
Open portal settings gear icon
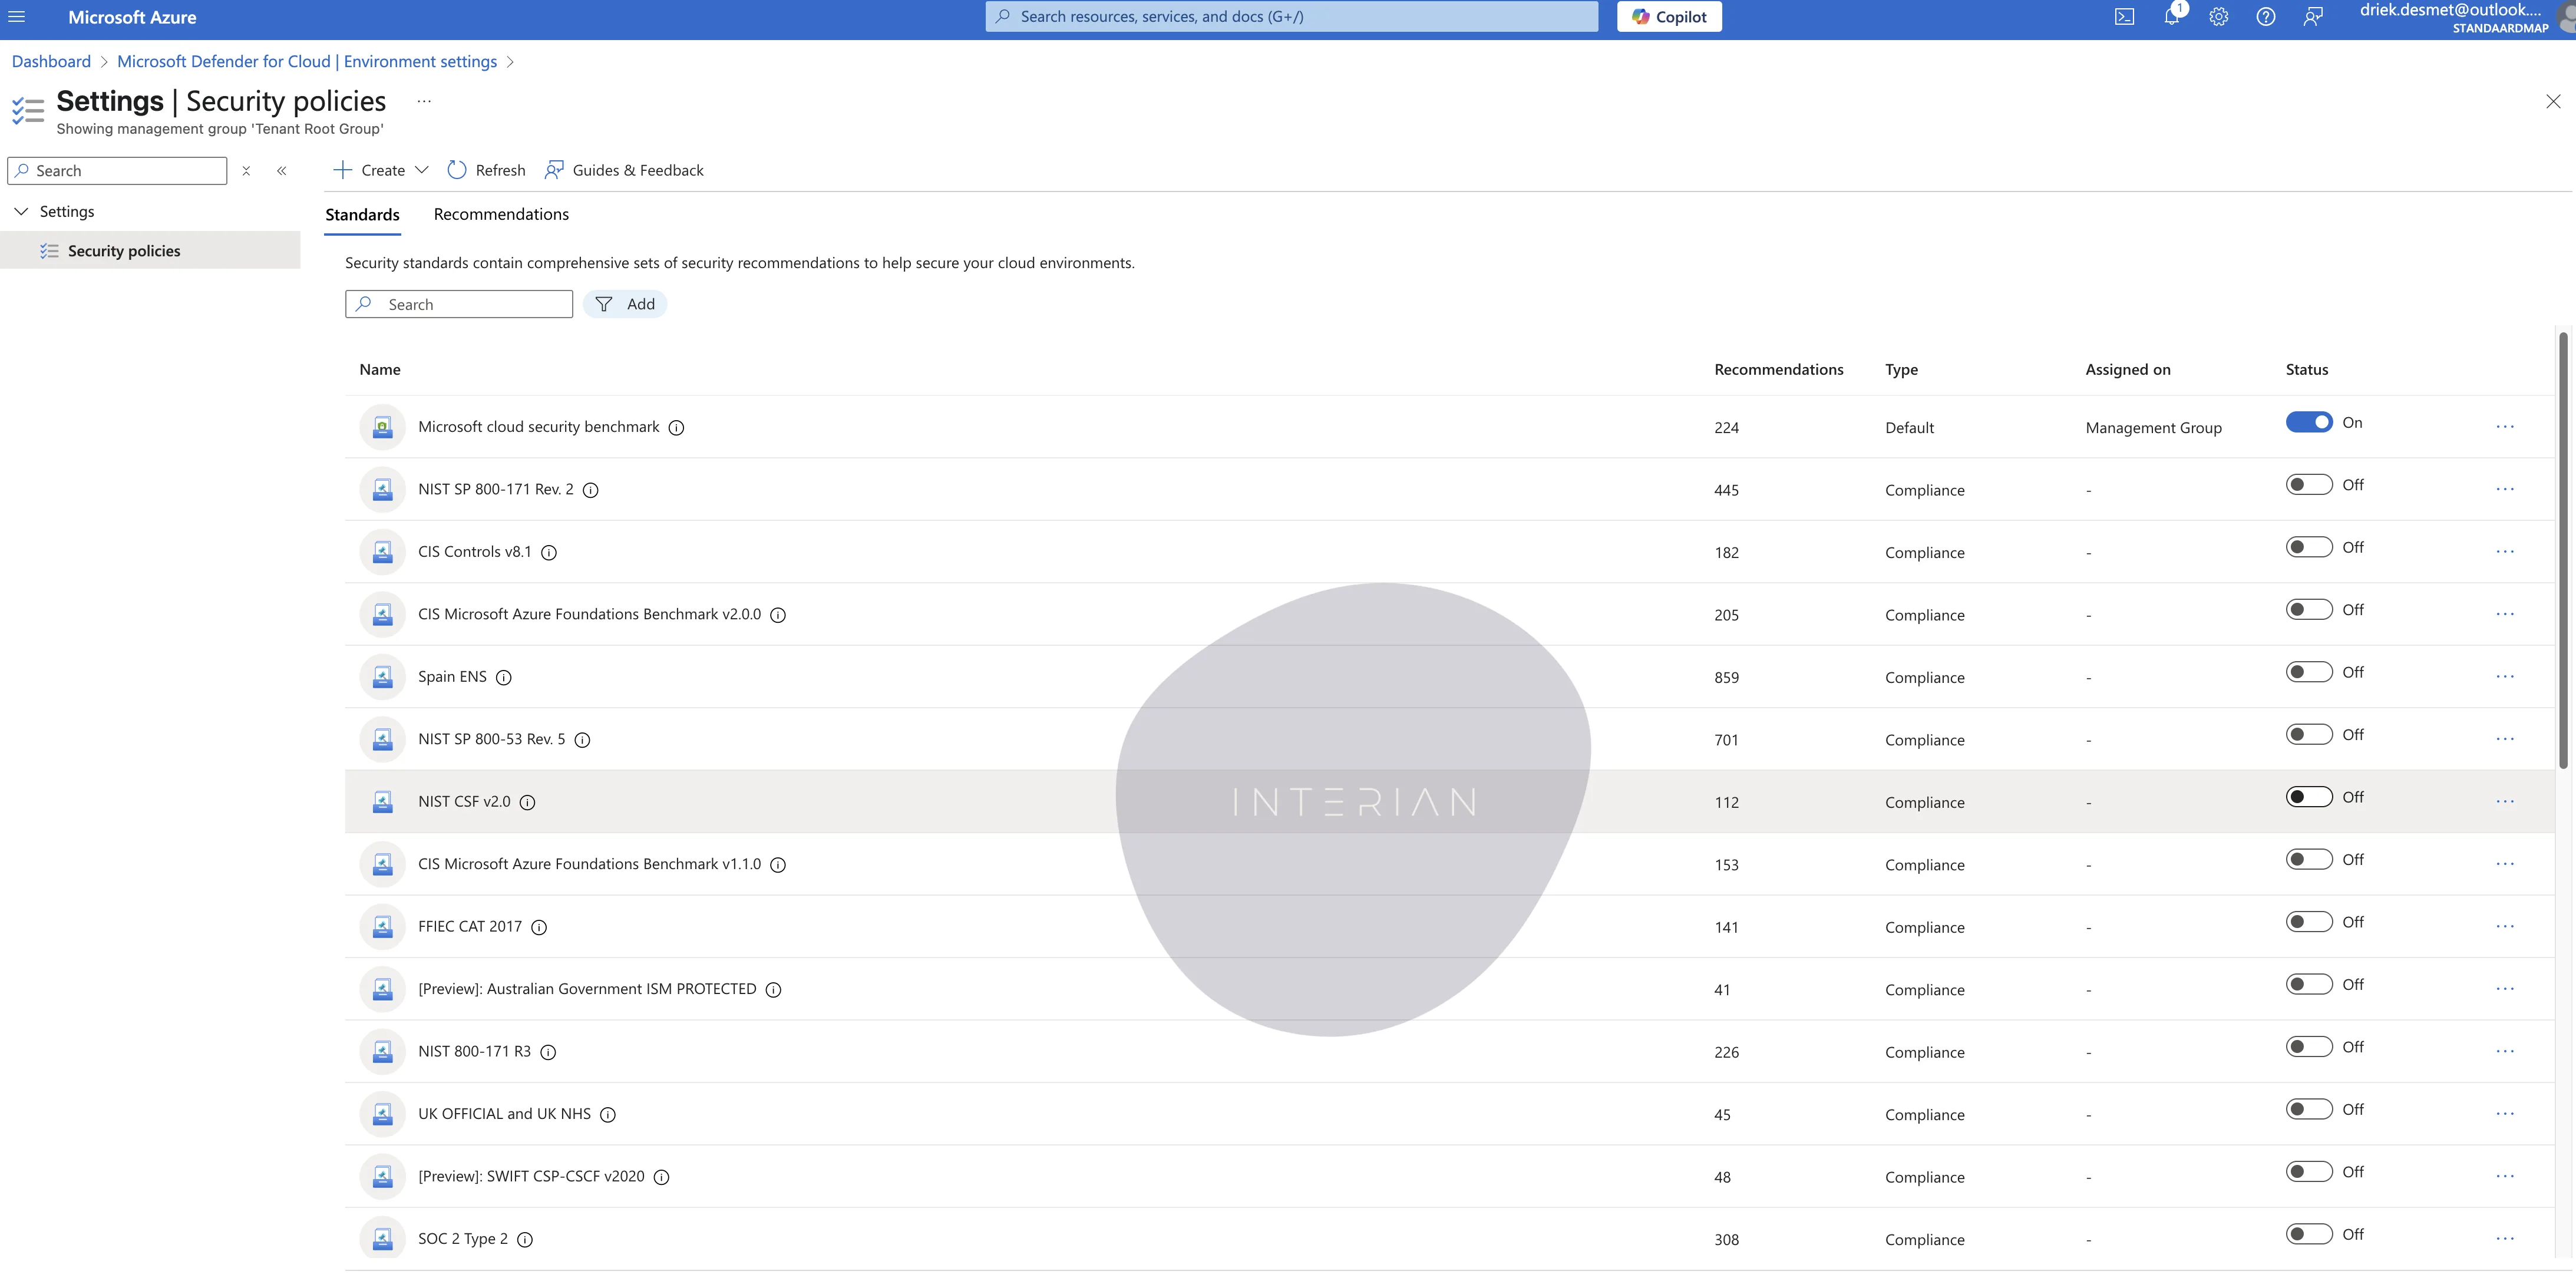coord(2218,17)
